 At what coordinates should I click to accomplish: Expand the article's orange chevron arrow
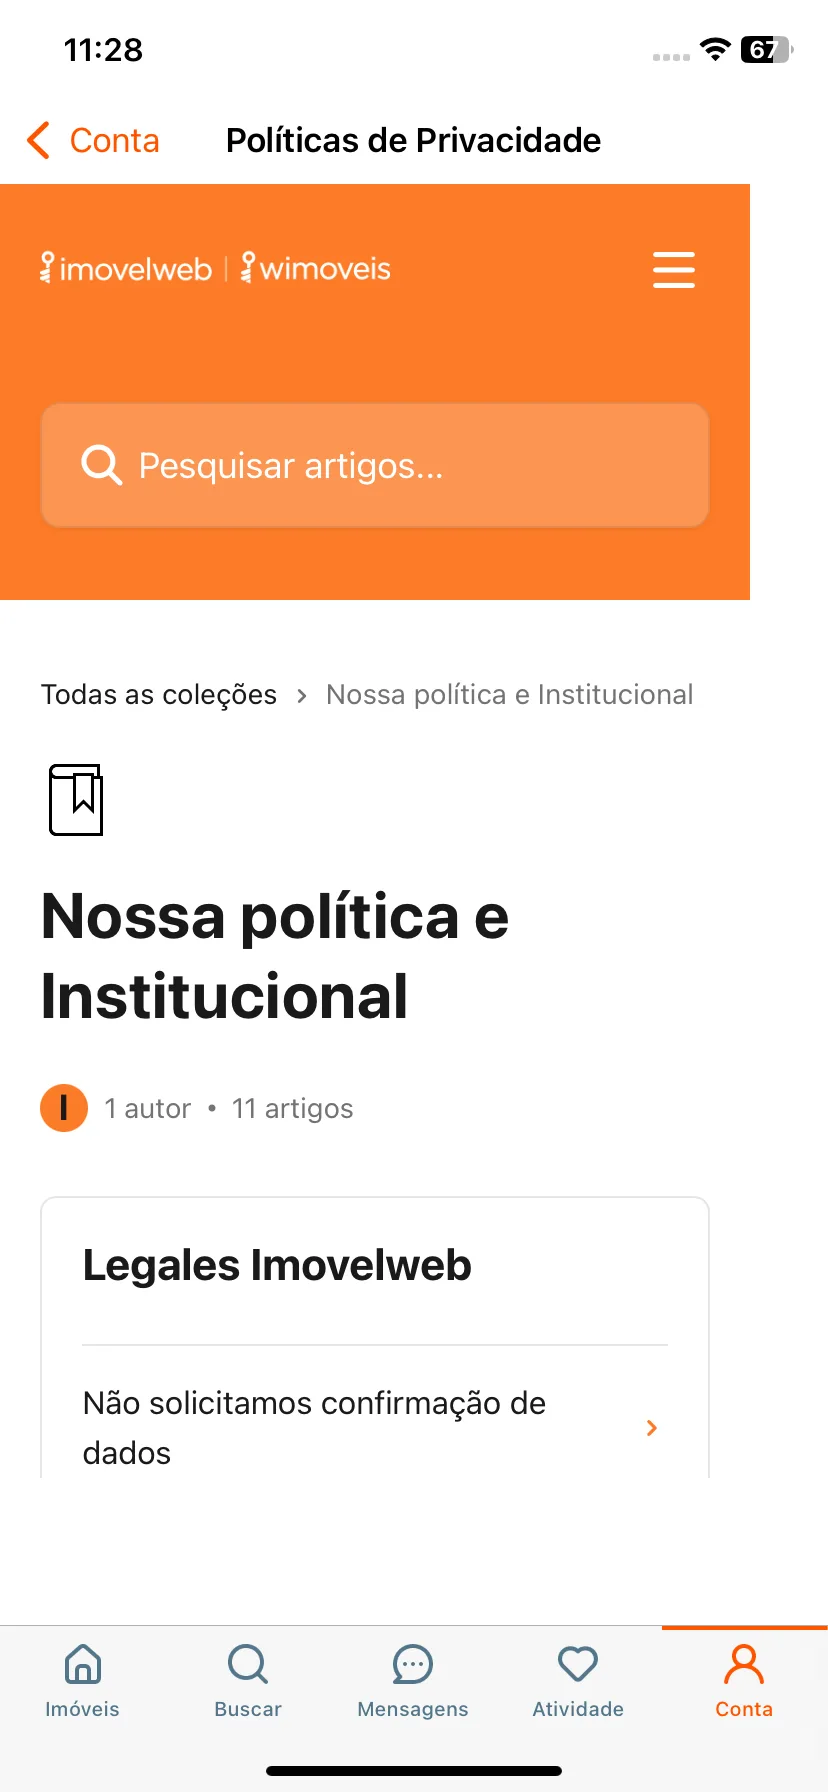coord(652,1428)
